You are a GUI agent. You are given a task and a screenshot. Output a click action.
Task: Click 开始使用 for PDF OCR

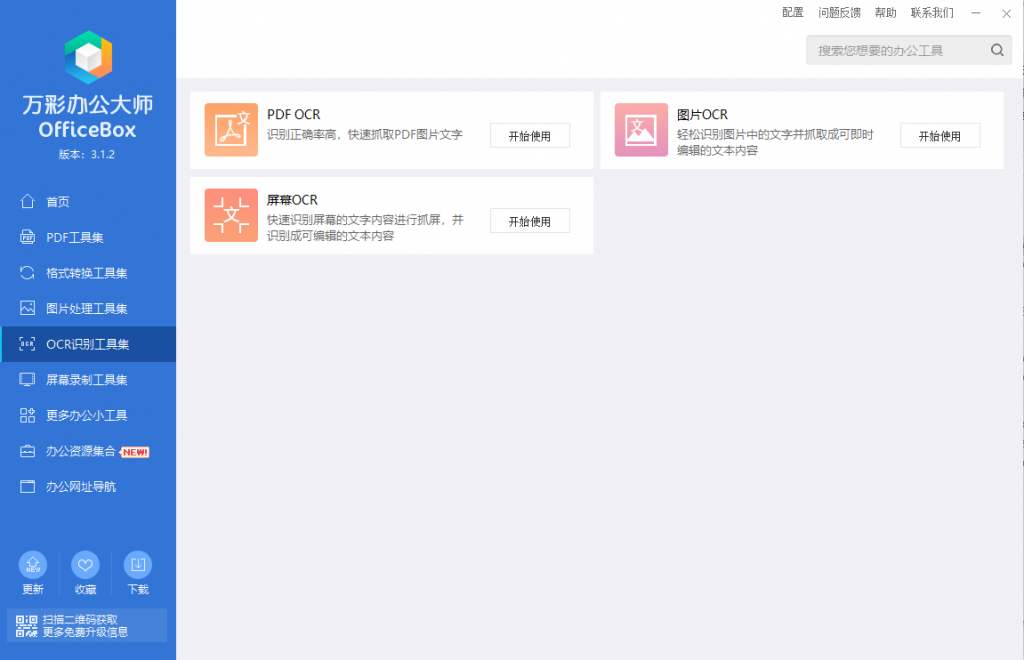tap(529, 133)
